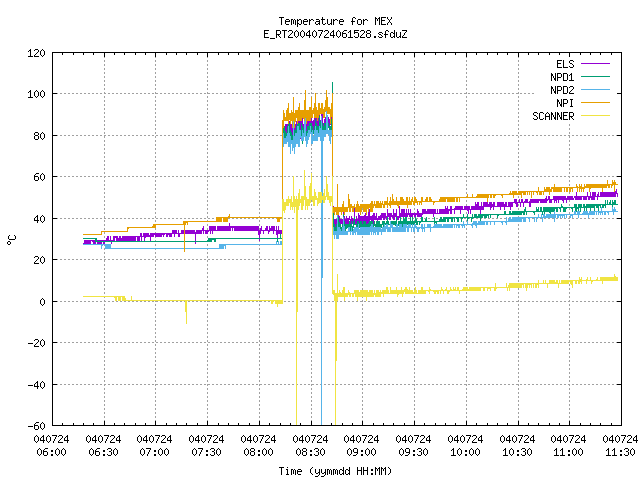Click the orange NPI legend line sample
The width and height of the screenshot is (640, 480).
point(595,103)
